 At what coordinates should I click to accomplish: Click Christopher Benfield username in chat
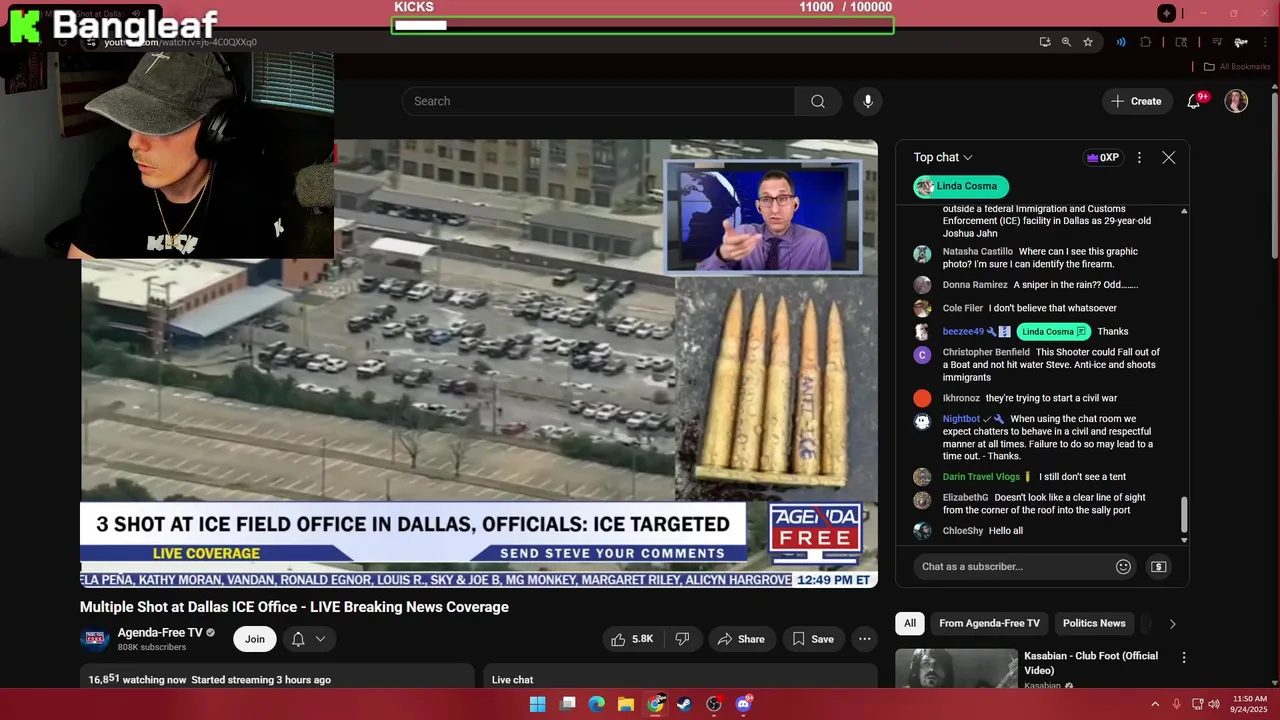986,353
